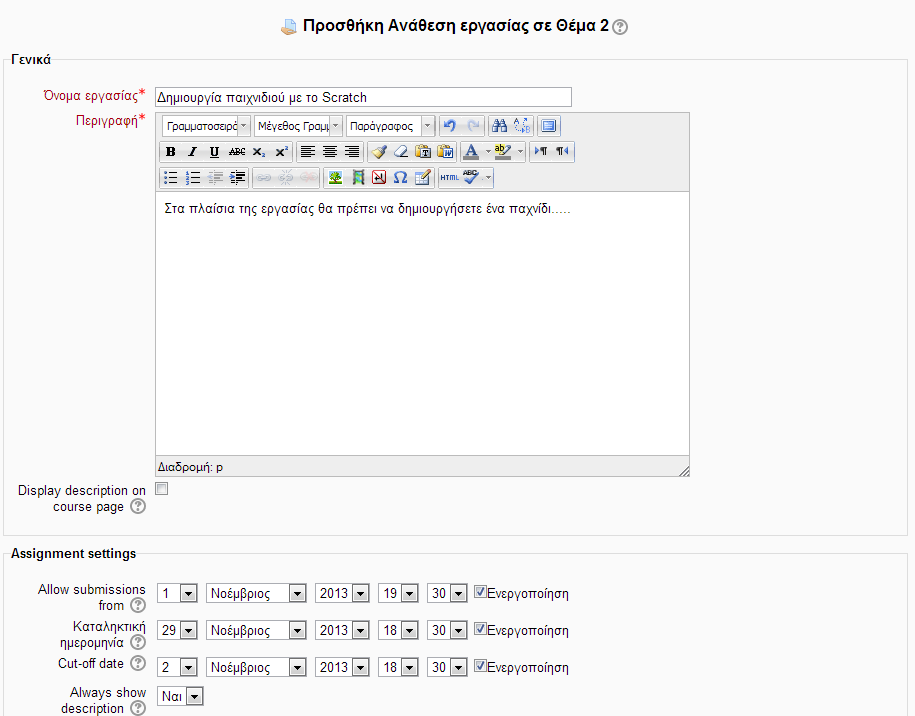
Task: Open background color picker dropdown arrow
Action: (x=520, y=152)
